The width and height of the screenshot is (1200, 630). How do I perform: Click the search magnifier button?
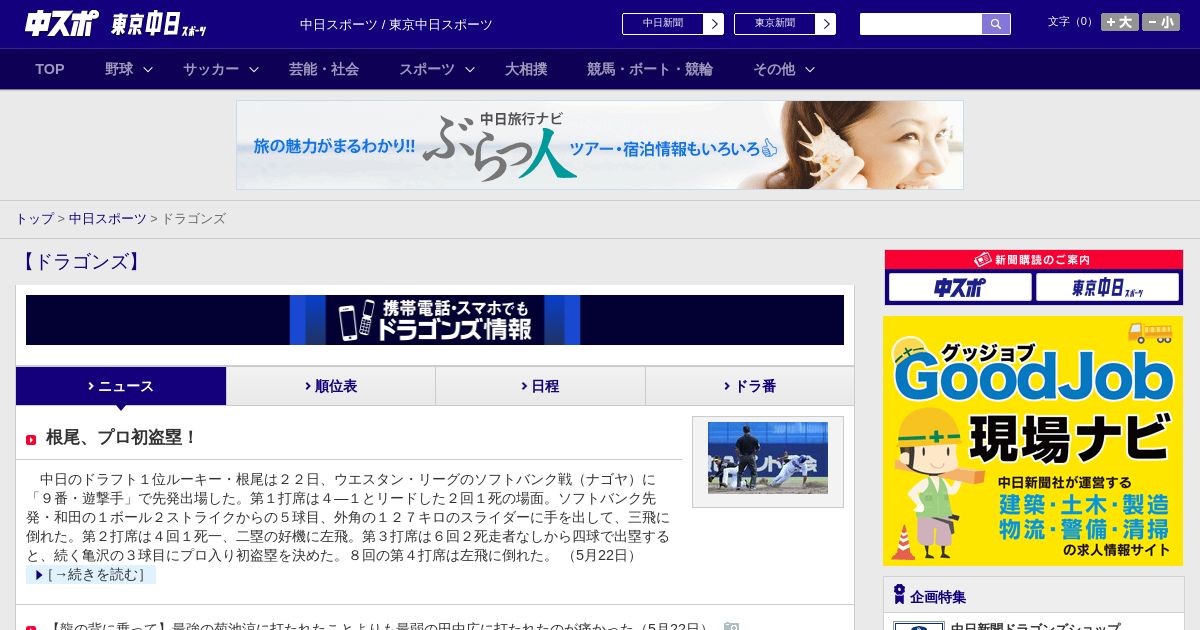[996, 24]
